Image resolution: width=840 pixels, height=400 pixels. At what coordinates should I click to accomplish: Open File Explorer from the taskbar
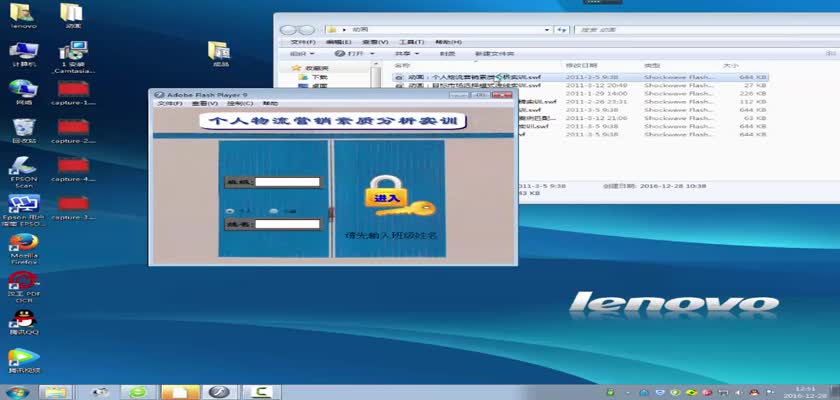click(x=56, y=392)
